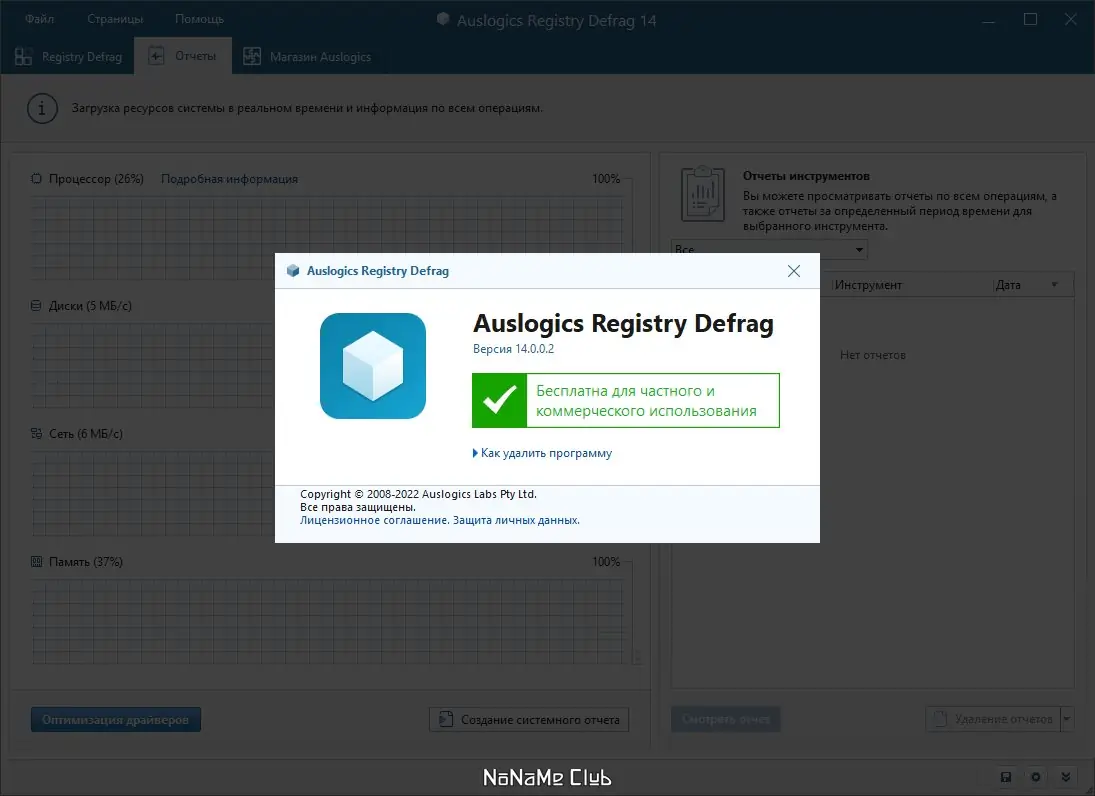Screen dimensions: 1095x796
Task: Sort reports by the Инструмент column
Action: (x=911, y=285)
